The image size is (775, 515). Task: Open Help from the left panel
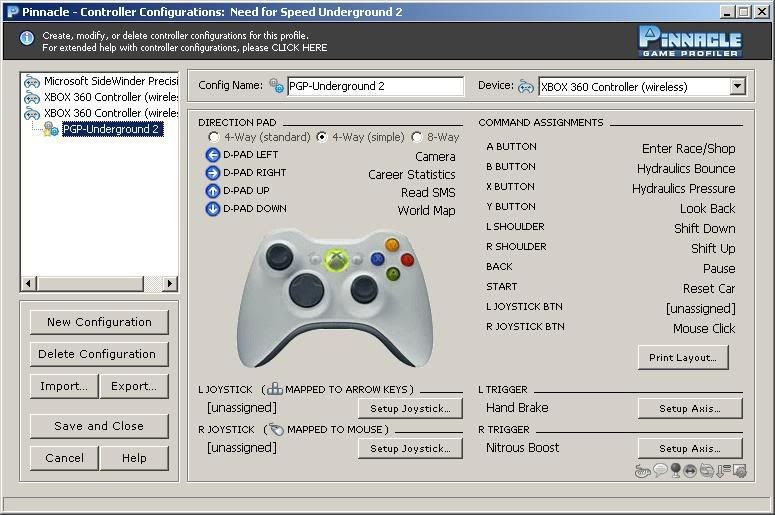[x=134, y=458]
